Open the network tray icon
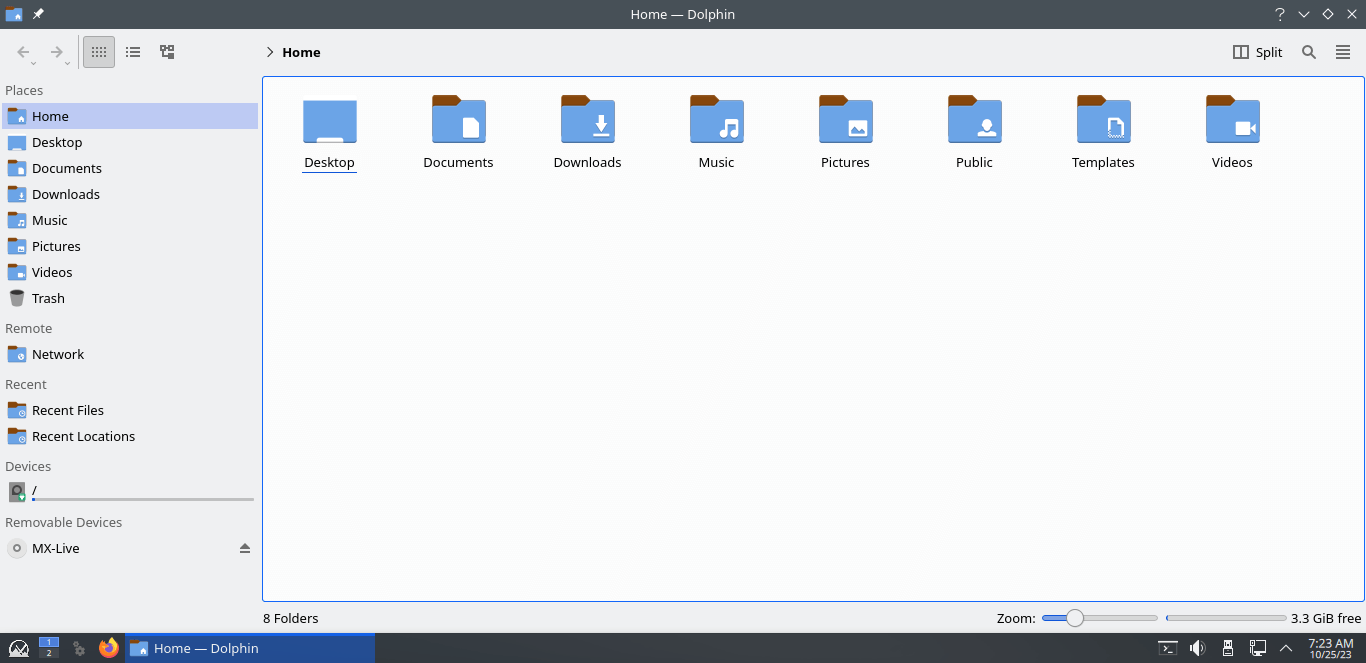1366x663 pixels. (x=1258, y=648)
